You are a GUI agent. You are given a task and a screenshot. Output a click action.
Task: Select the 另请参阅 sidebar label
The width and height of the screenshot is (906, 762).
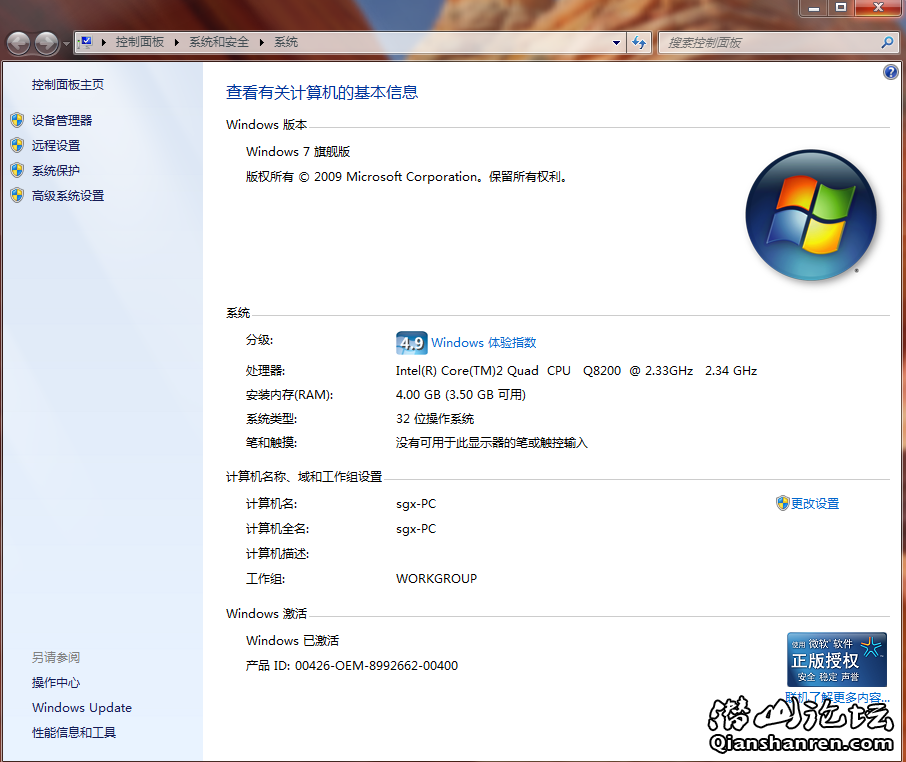tap(56, 657)
